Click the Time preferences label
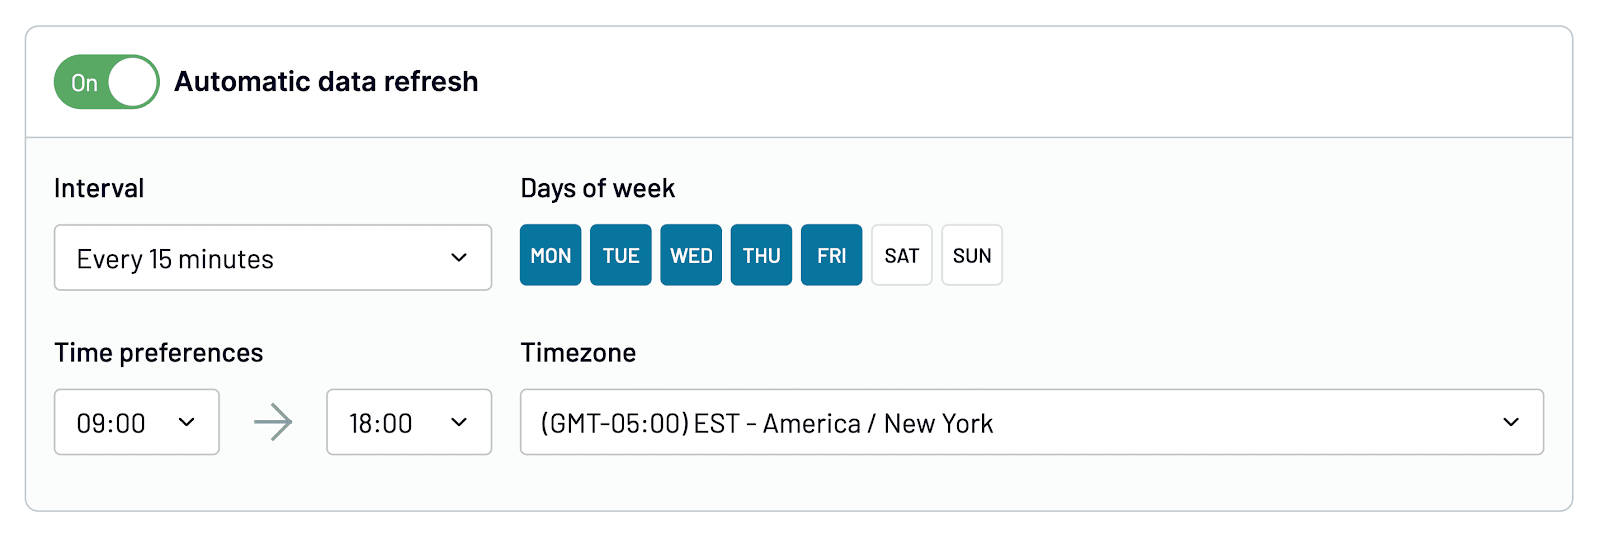This screenshot has width=1600, height=538. (158, 353)
